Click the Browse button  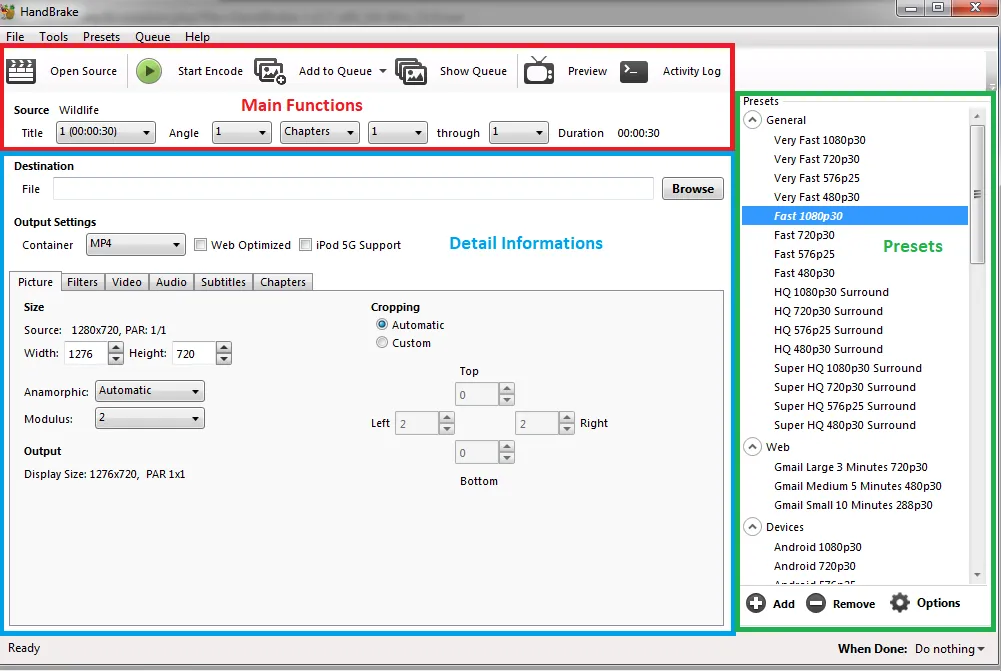pos(693,188)
